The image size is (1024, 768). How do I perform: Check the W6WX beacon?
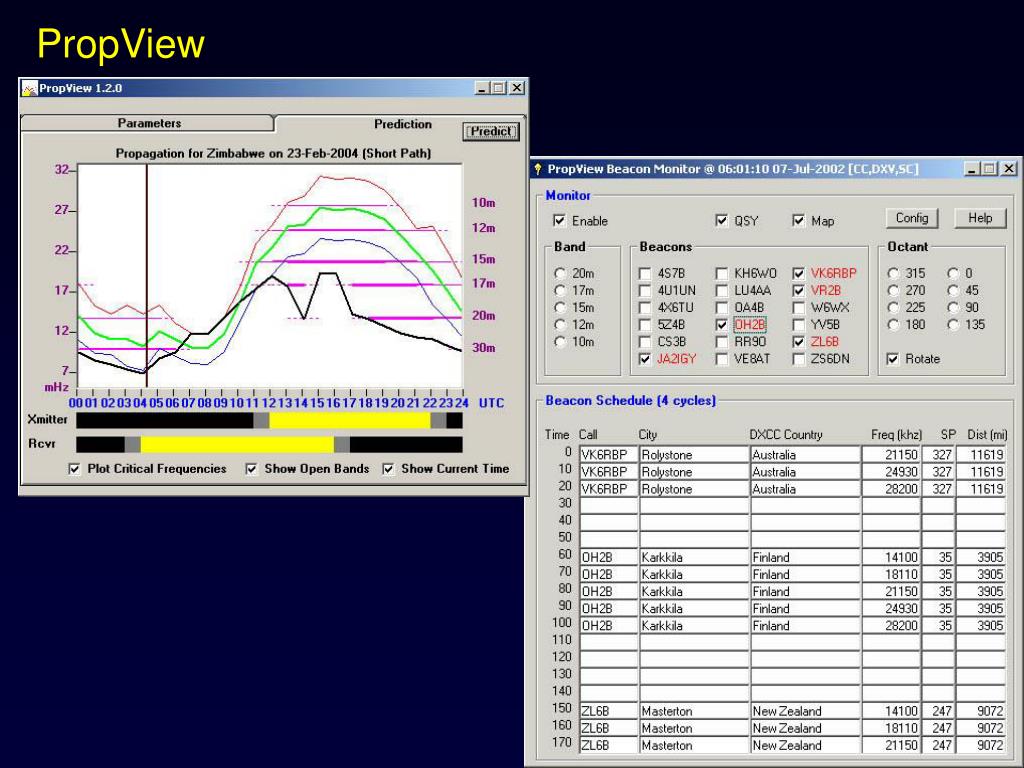(x=799, y=308)
